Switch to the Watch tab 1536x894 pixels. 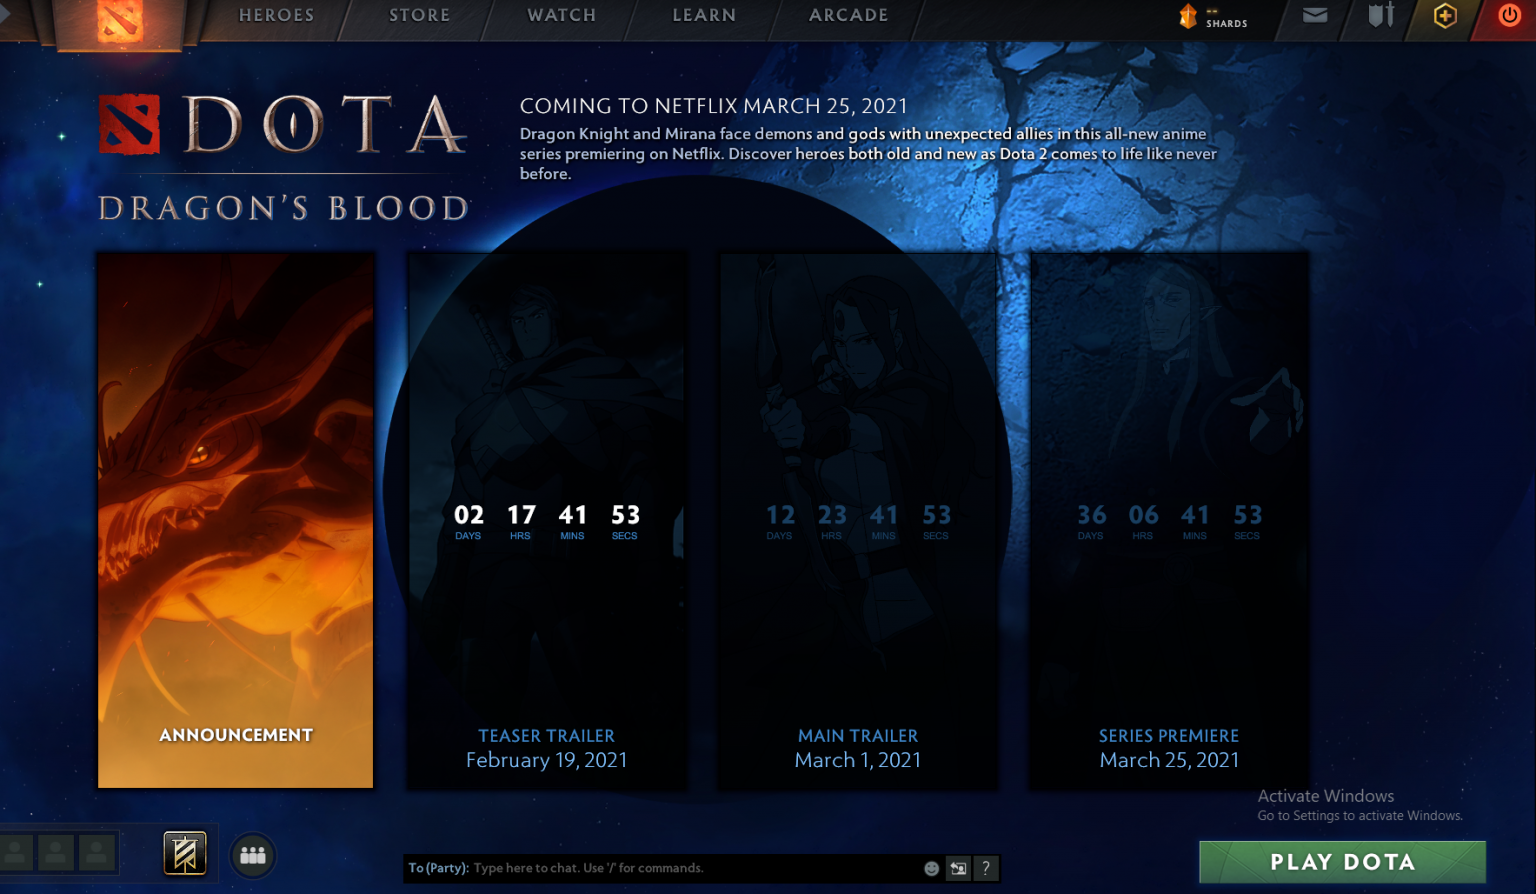point(561,15)
